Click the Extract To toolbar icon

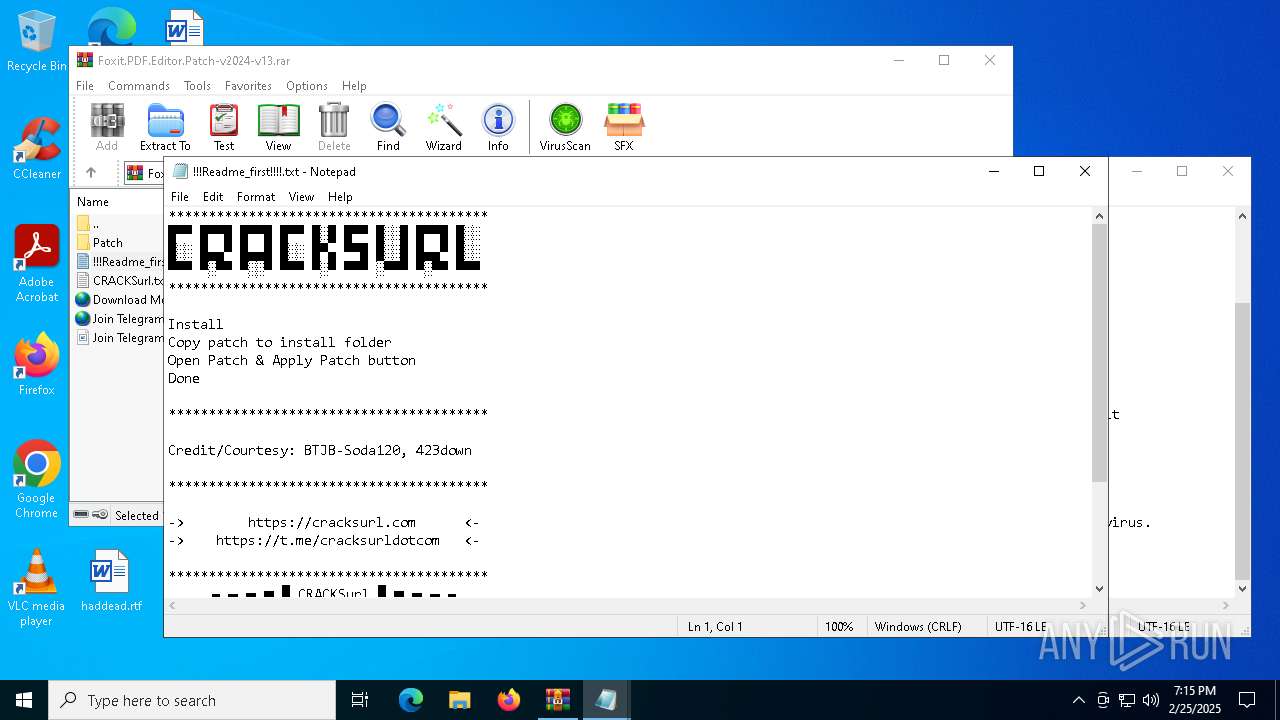[x=165, y=127]
